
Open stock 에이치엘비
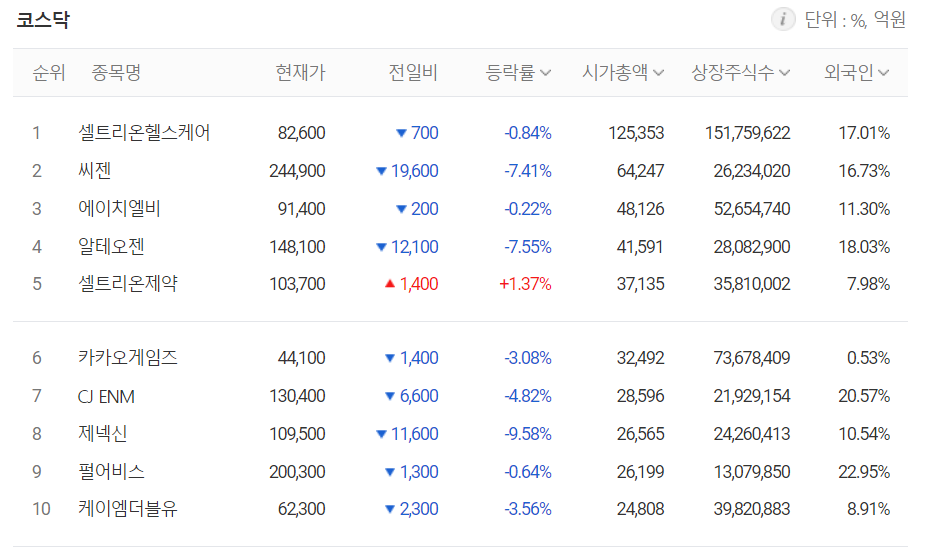coord(119,209)
